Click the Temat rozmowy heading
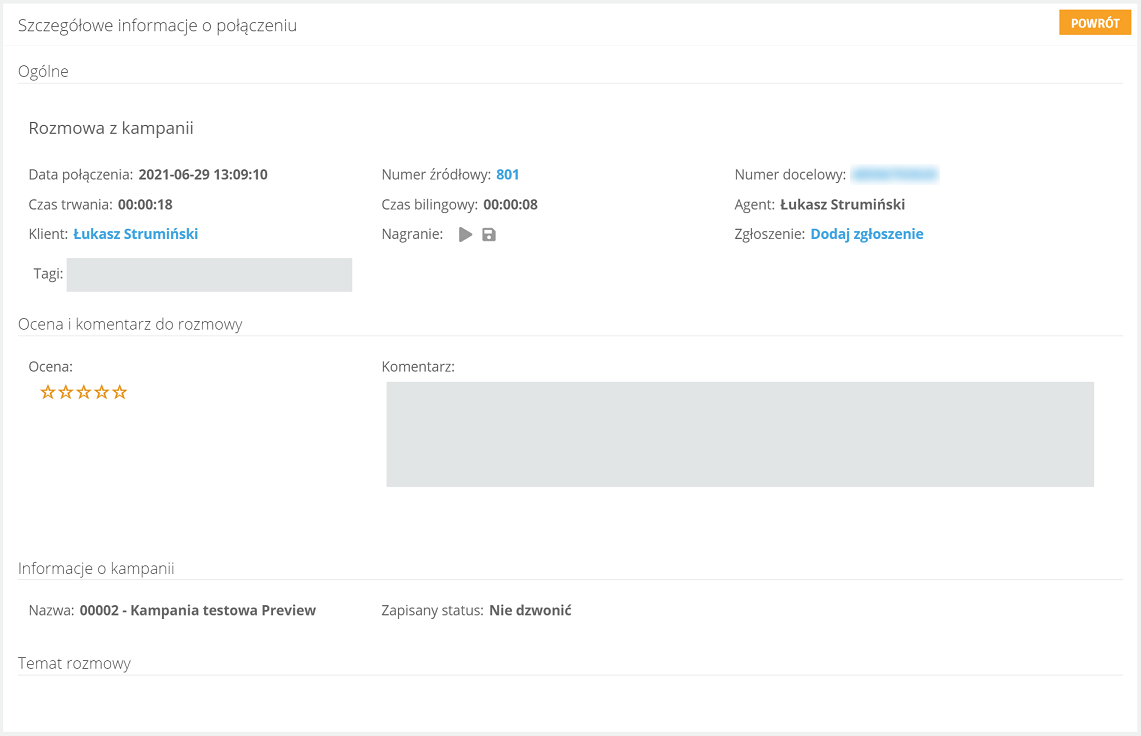 [x=74, y=663]
